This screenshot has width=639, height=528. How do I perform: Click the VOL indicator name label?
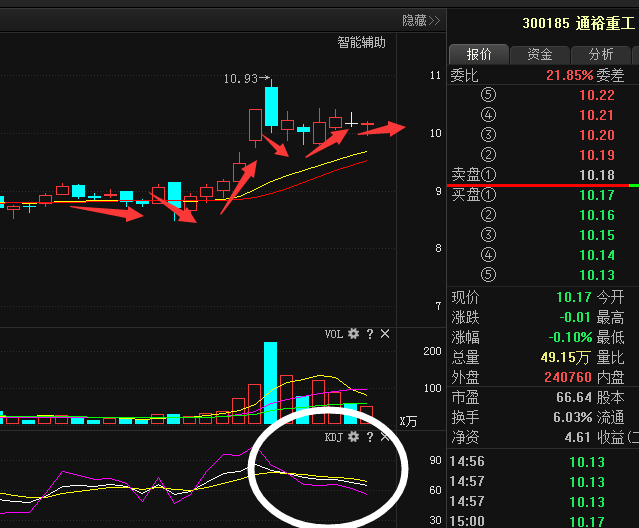[333, 334]
